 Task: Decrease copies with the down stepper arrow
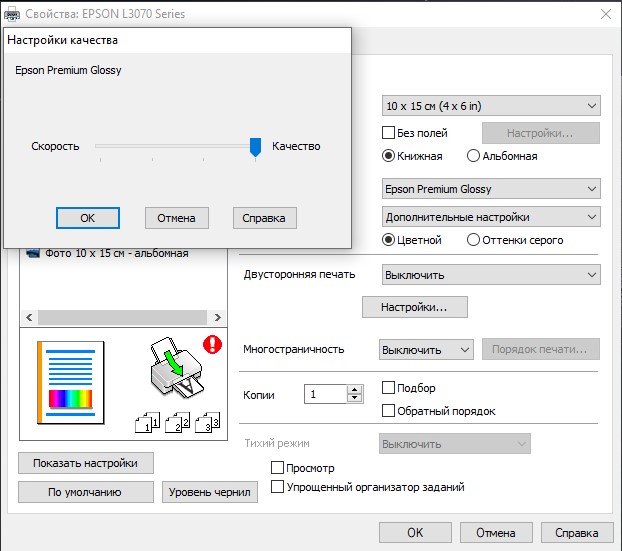[355, 398]
